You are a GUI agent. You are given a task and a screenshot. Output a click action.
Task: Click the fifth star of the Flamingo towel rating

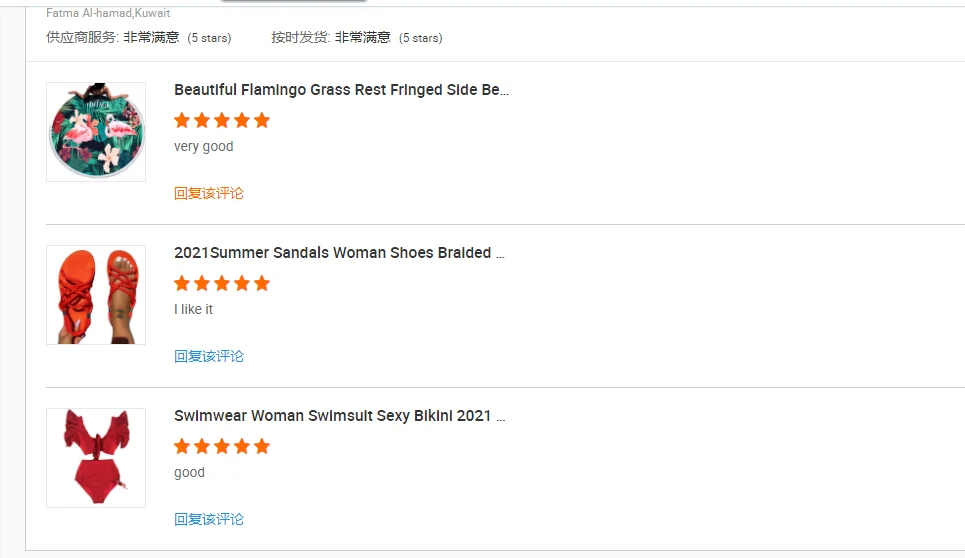coord(262,121)
